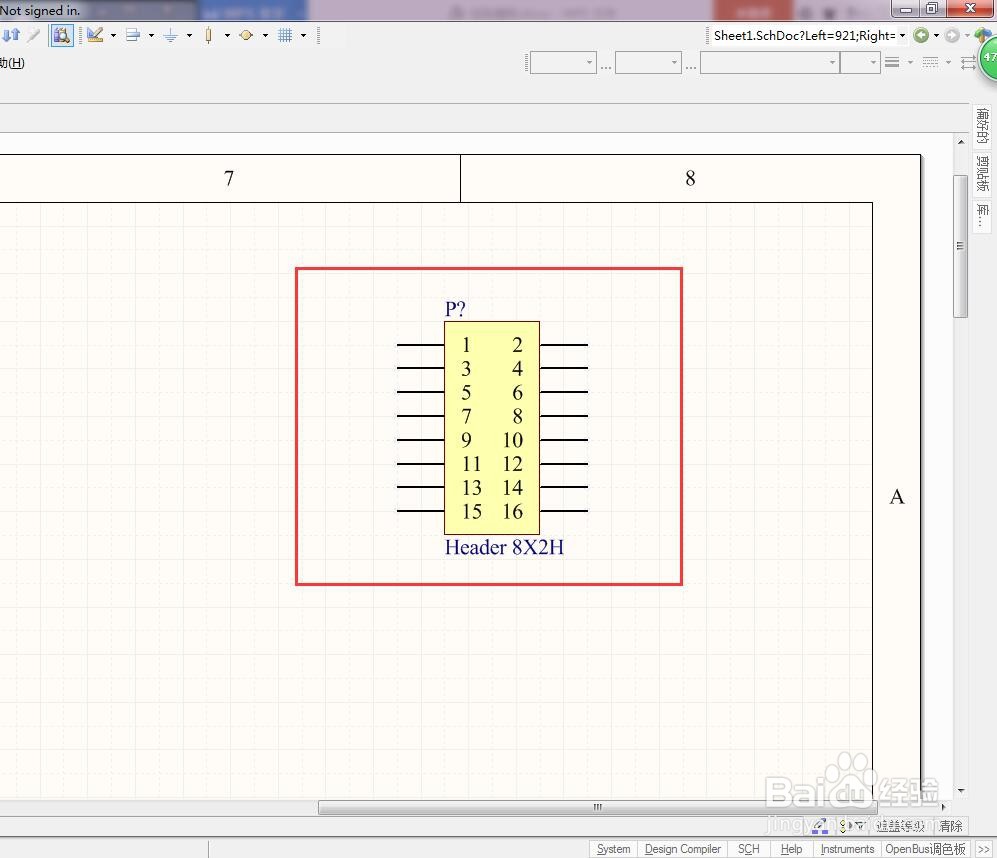This screenshot has width=997, height=858.
Task: Click pin 15 line of the header
Action: [420, 511]
